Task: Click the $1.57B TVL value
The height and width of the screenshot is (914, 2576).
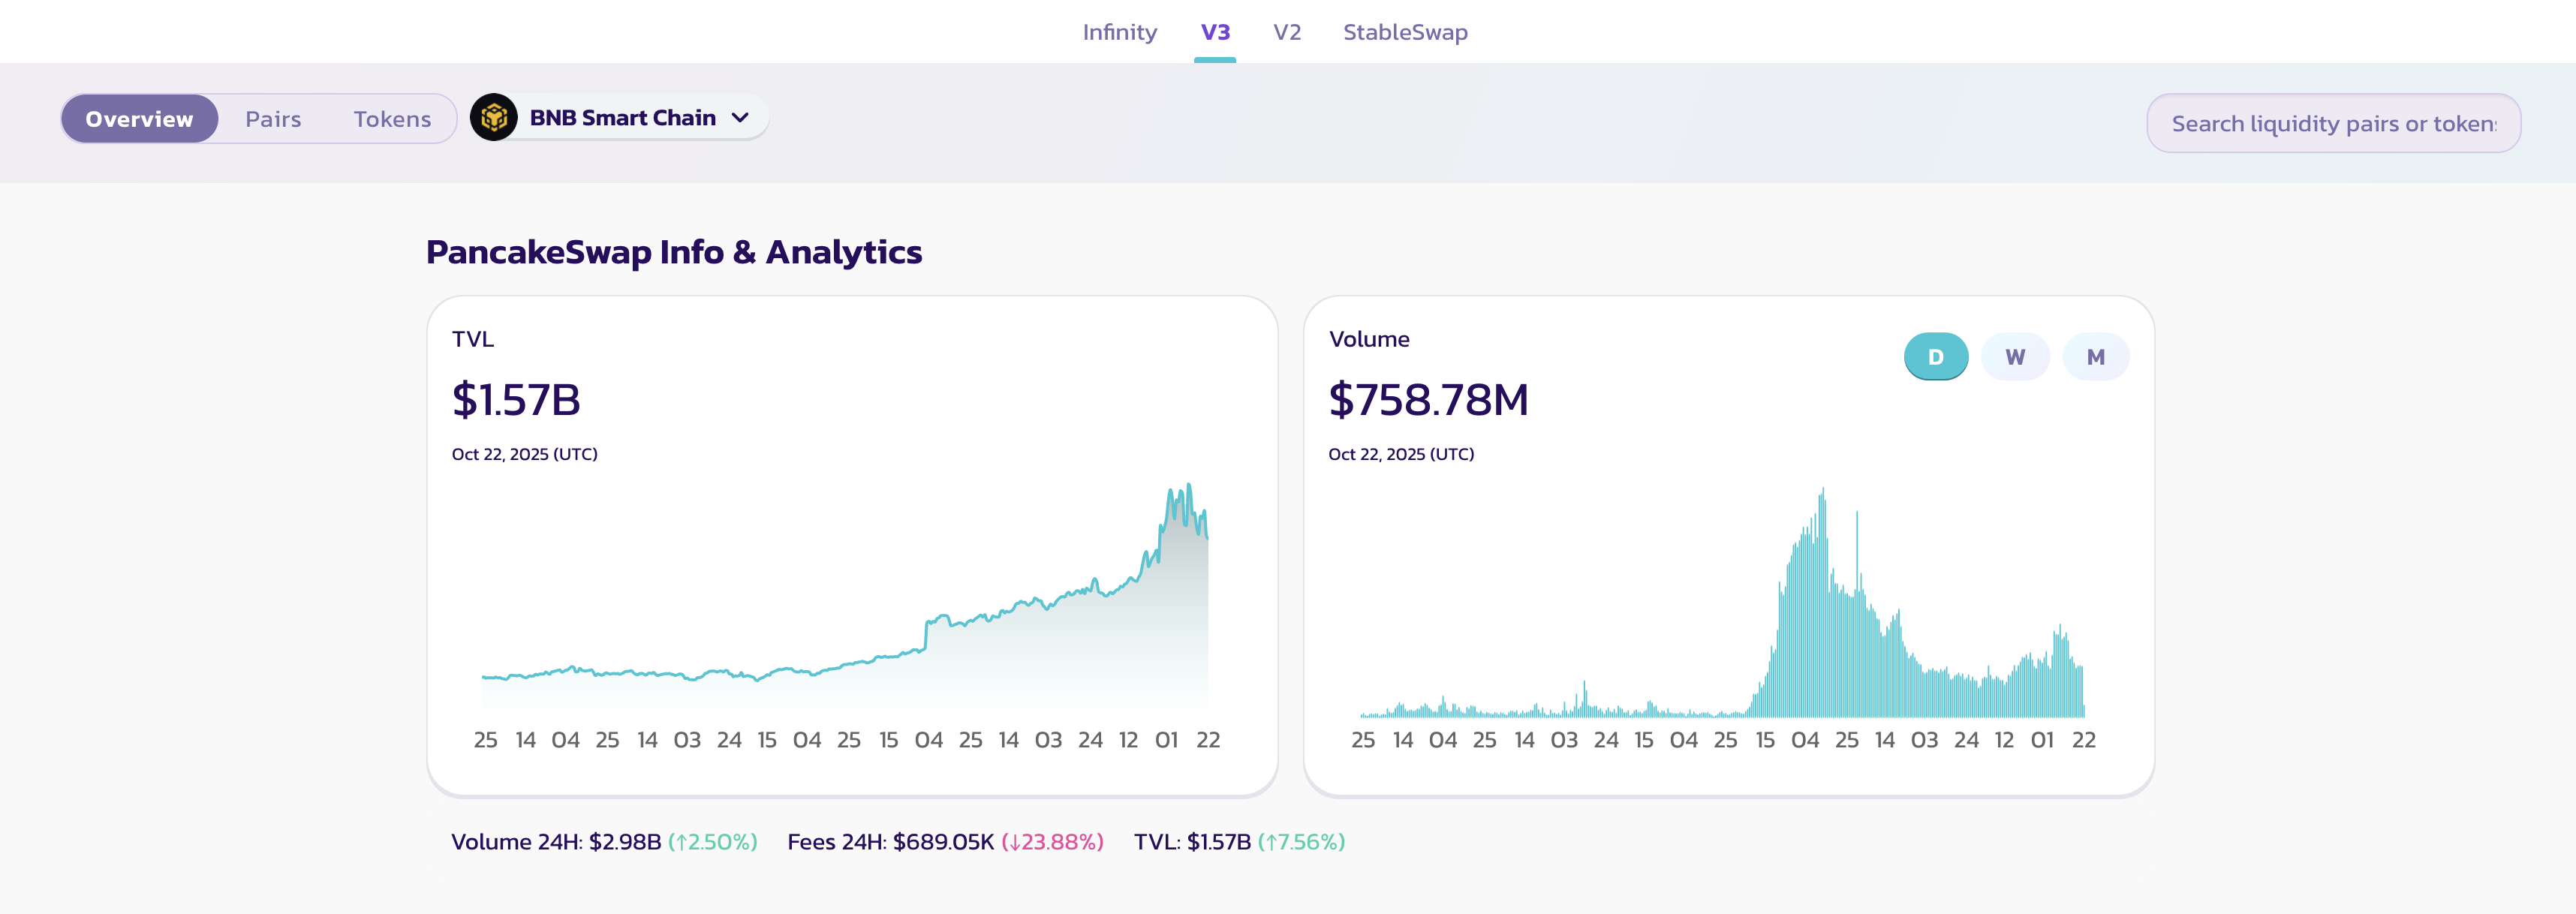Action: pyautogui.click(x=516, y=400)
